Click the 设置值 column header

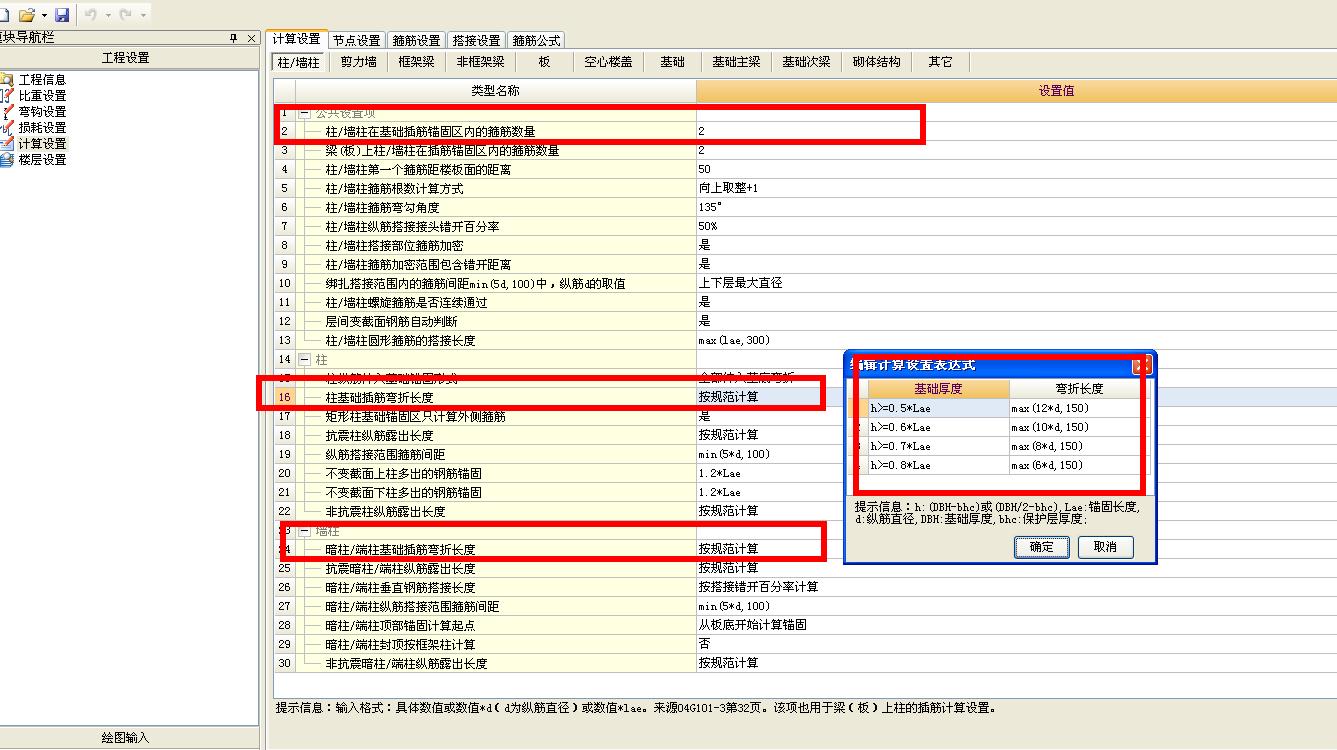point(1016,91)
